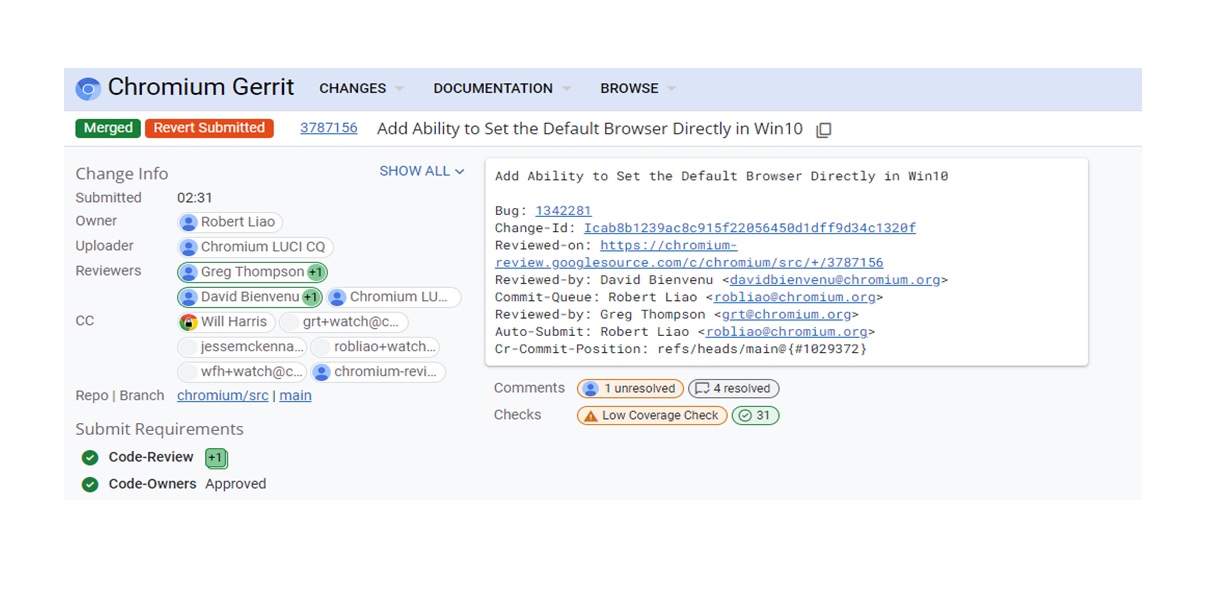Click the green check icon beside Code-Owners
The width and height of the screenshot is (1206, 590).
click(90, 484)
